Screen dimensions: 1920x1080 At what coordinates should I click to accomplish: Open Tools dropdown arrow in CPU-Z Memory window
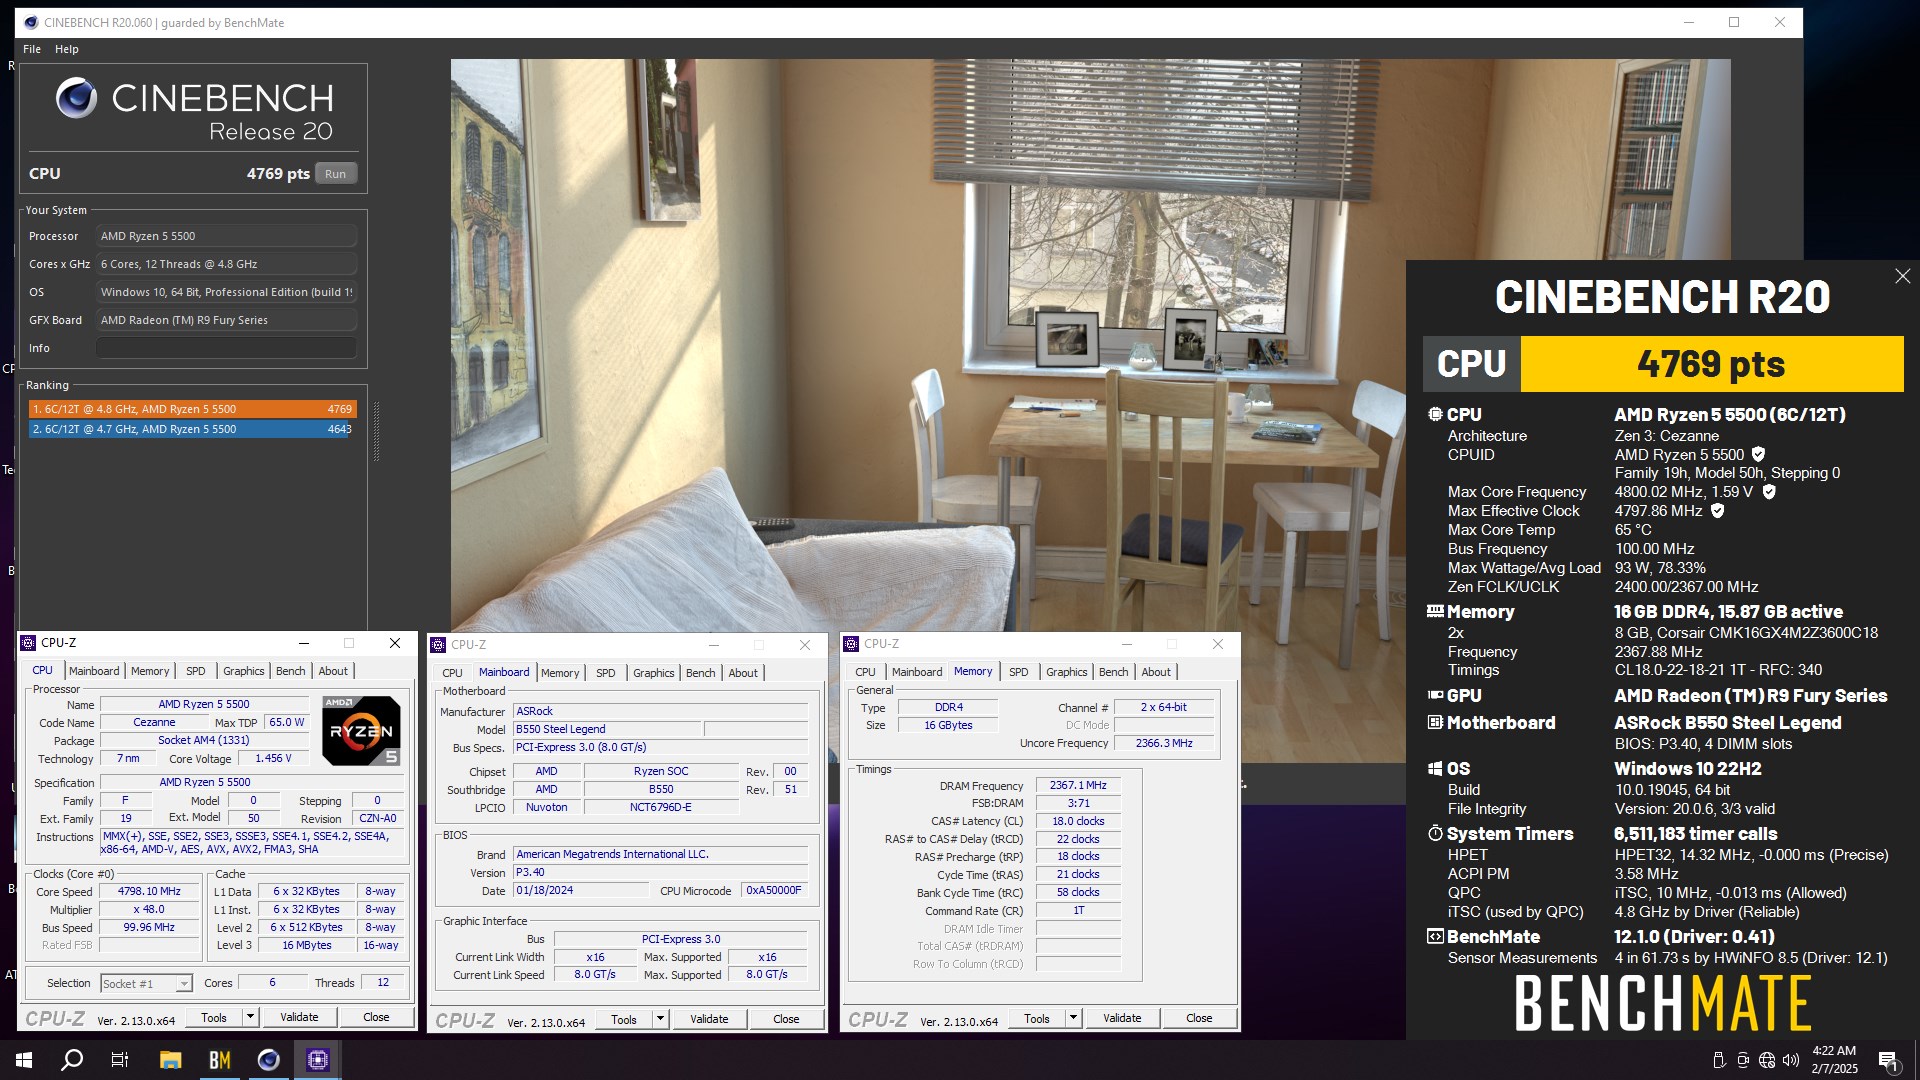click(x=1073, y=1018)
